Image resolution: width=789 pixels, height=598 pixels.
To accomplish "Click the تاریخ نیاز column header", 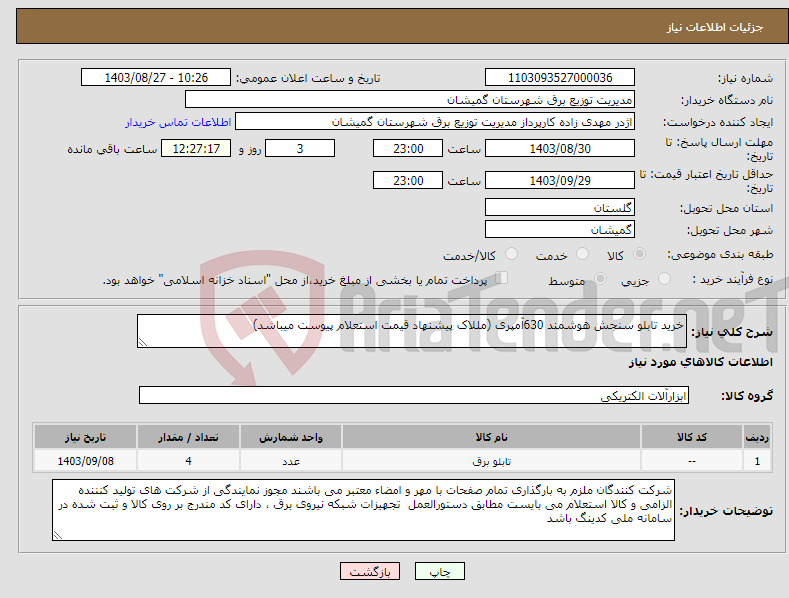I will (x=85, y=437).
